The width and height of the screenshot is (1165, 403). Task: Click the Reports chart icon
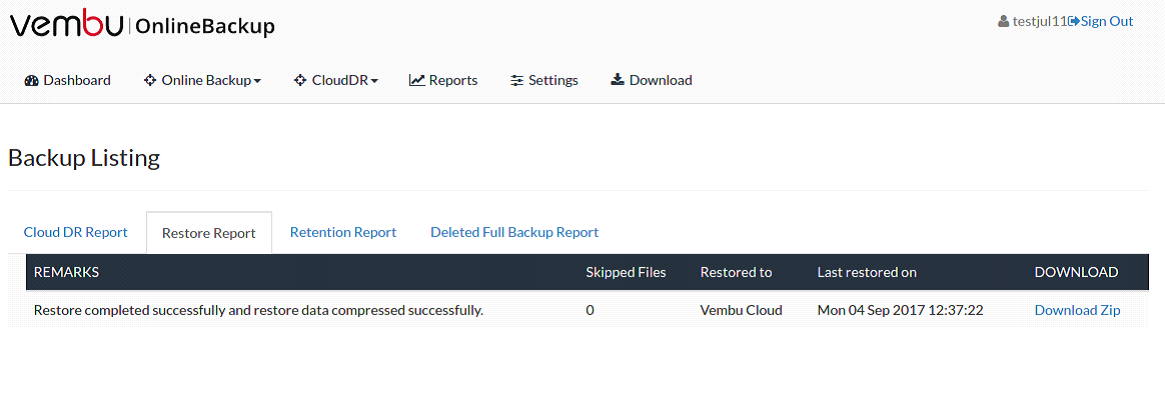pos(417,80)
